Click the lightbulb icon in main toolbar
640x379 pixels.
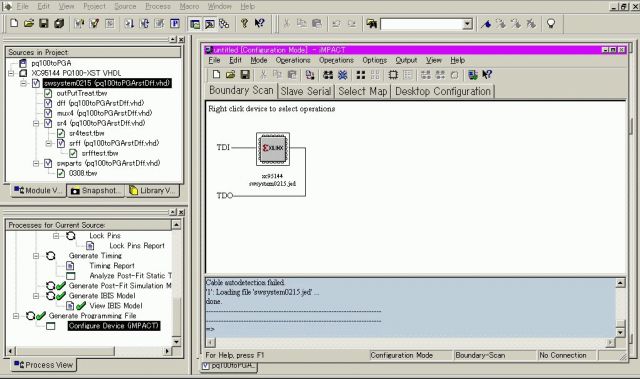pos(551,23)
